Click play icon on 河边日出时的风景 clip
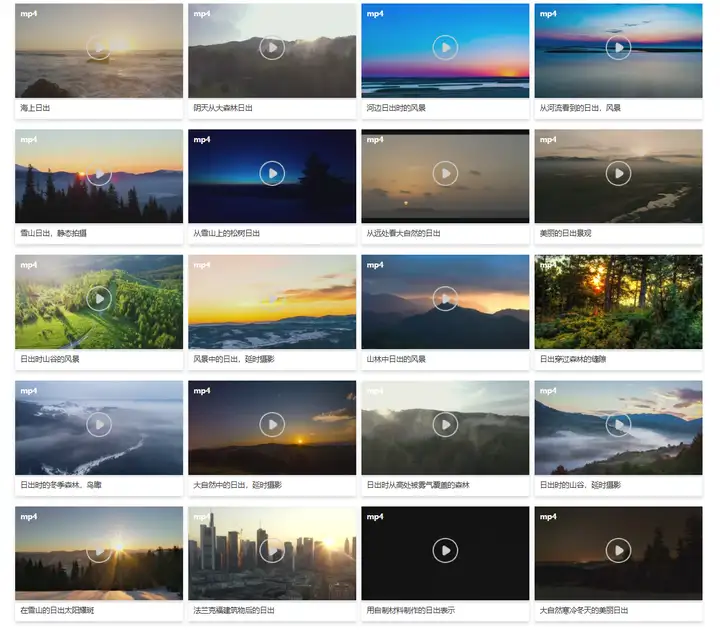This screenshot has height=630, width=720. click(x=445, y=47)
